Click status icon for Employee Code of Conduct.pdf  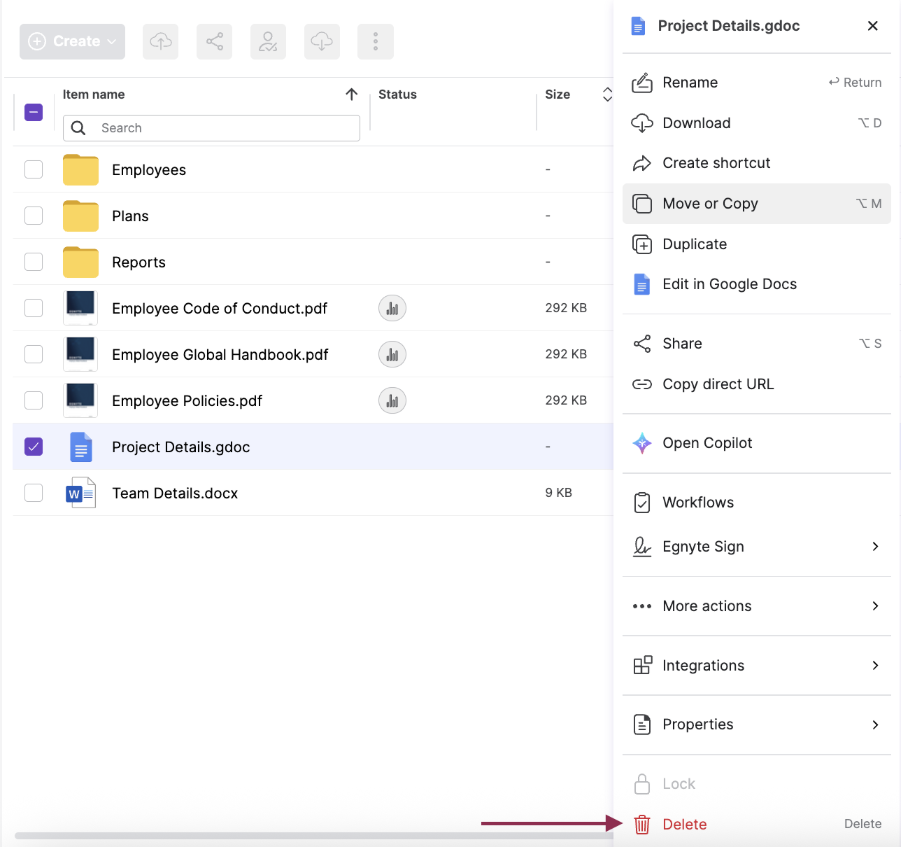click(392, 308)
